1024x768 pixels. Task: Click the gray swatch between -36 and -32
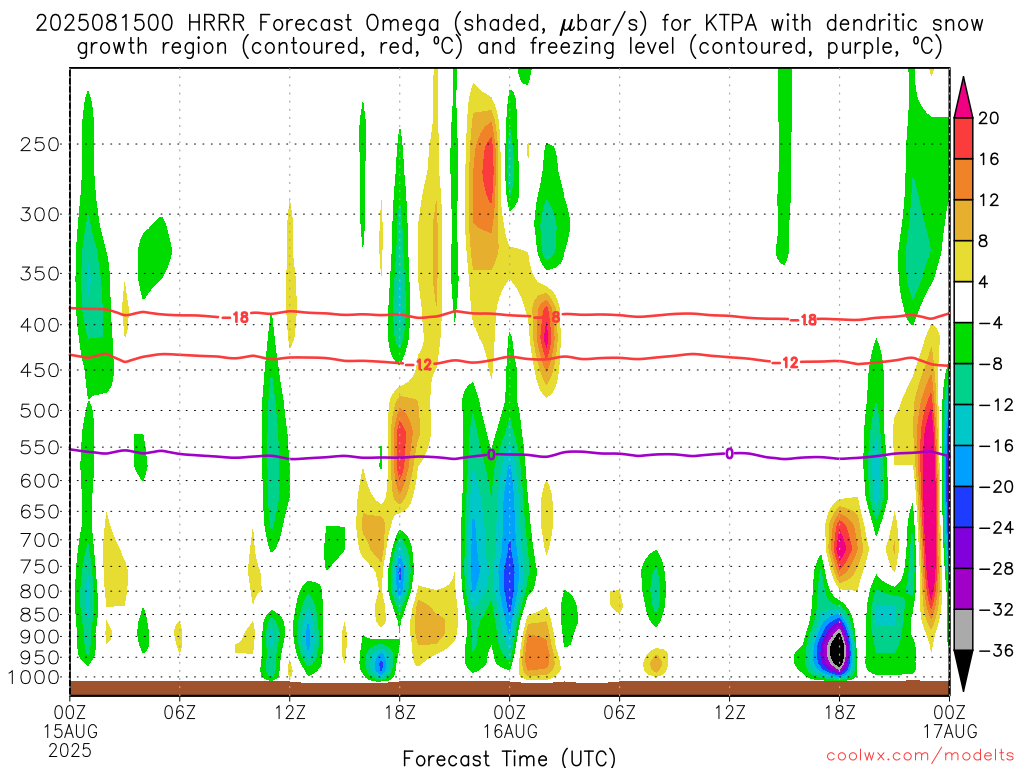963,630
